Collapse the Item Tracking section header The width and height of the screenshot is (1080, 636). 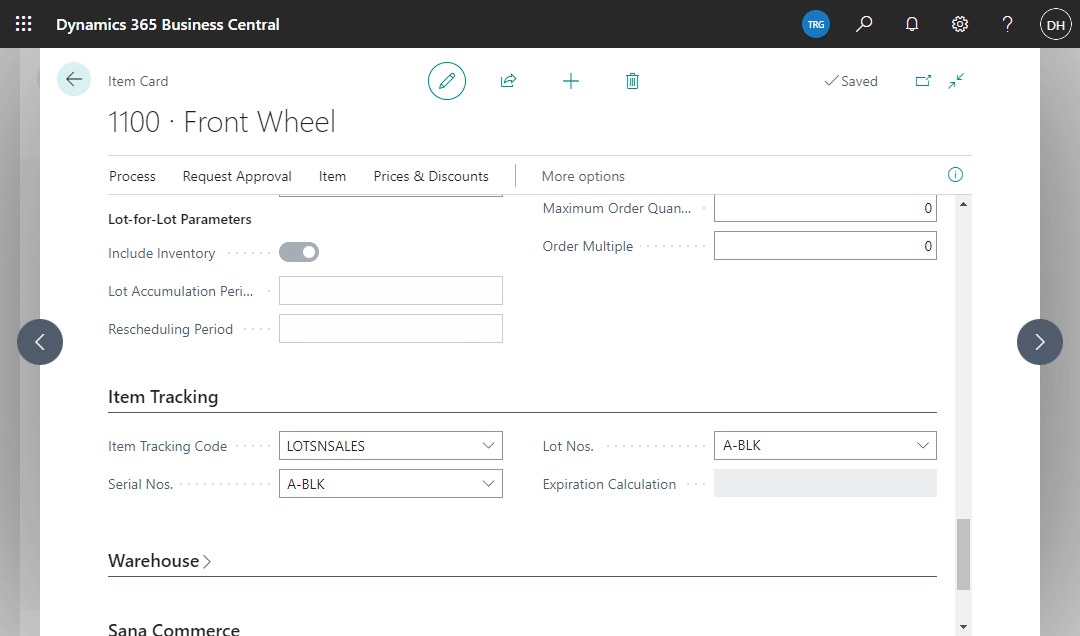[x=163, y=397]
